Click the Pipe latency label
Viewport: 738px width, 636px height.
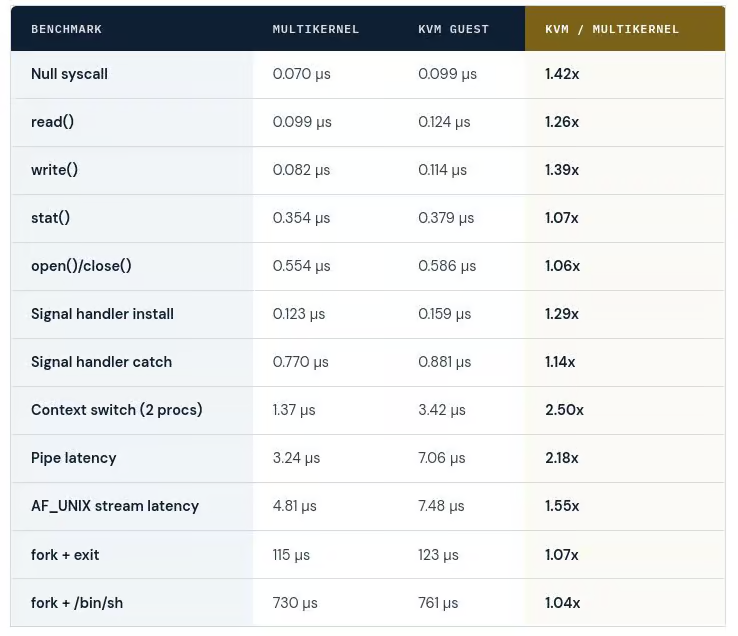pyautogui.click(x=73, y=458)
